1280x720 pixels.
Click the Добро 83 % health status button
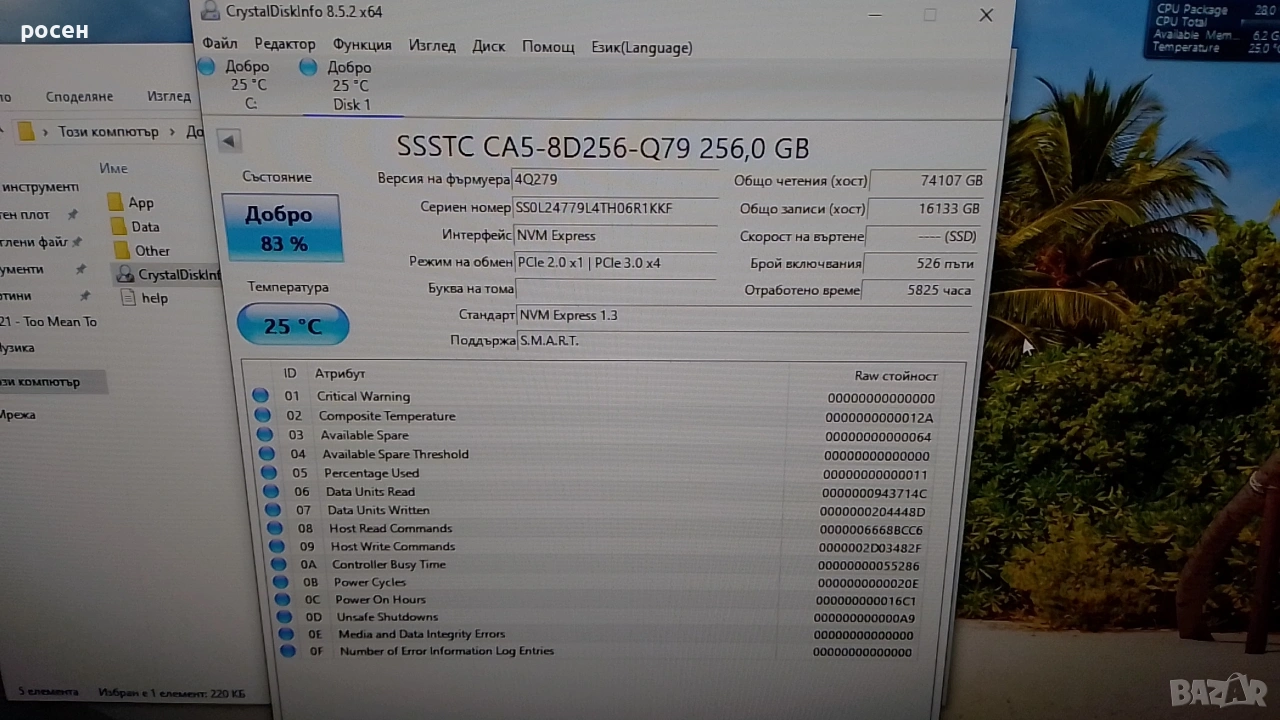(x=281, y=228)
